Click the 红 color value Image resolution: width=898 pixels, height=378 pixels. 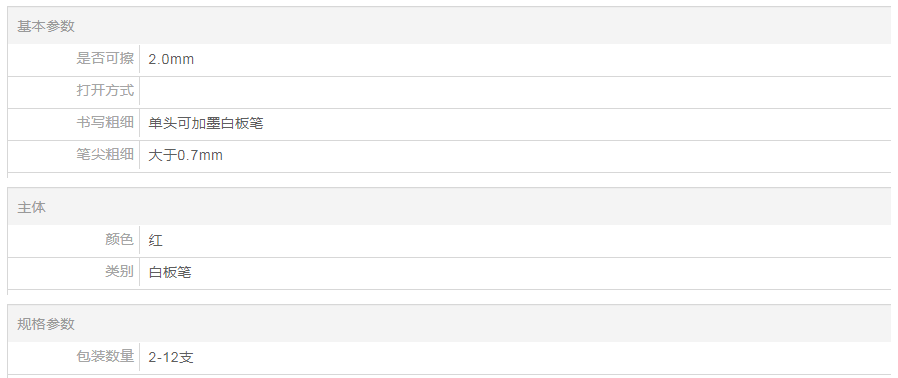coord(155,240)
